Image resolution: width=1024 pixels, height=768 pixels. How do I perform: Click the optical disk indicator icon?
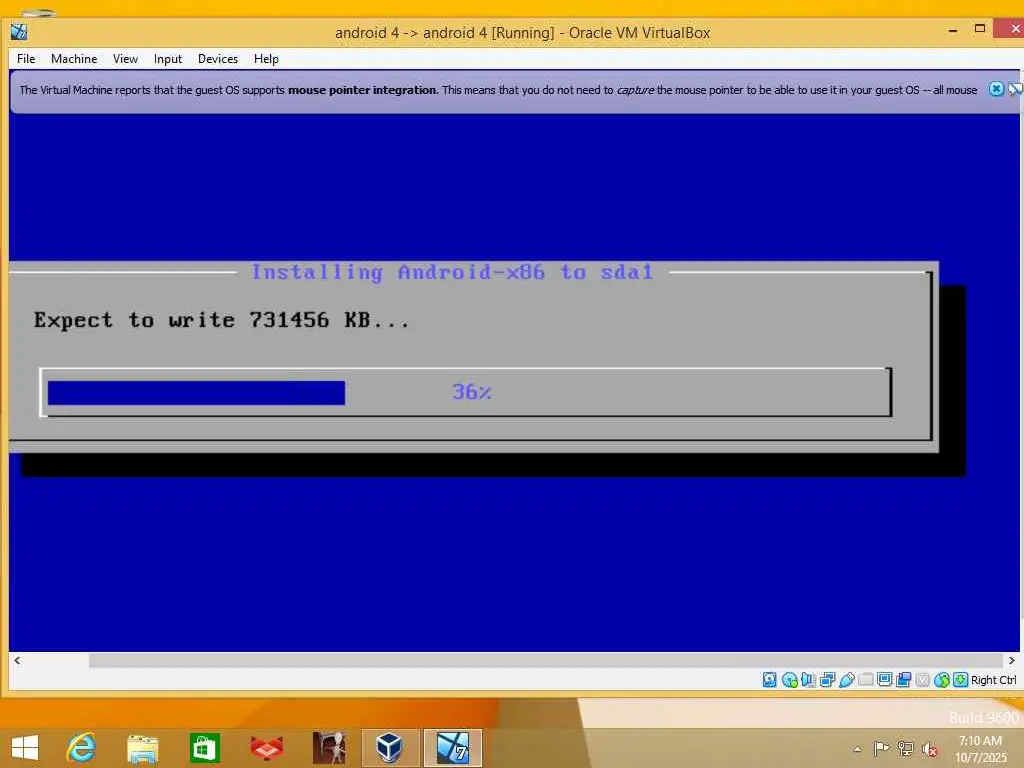[790, 680]
